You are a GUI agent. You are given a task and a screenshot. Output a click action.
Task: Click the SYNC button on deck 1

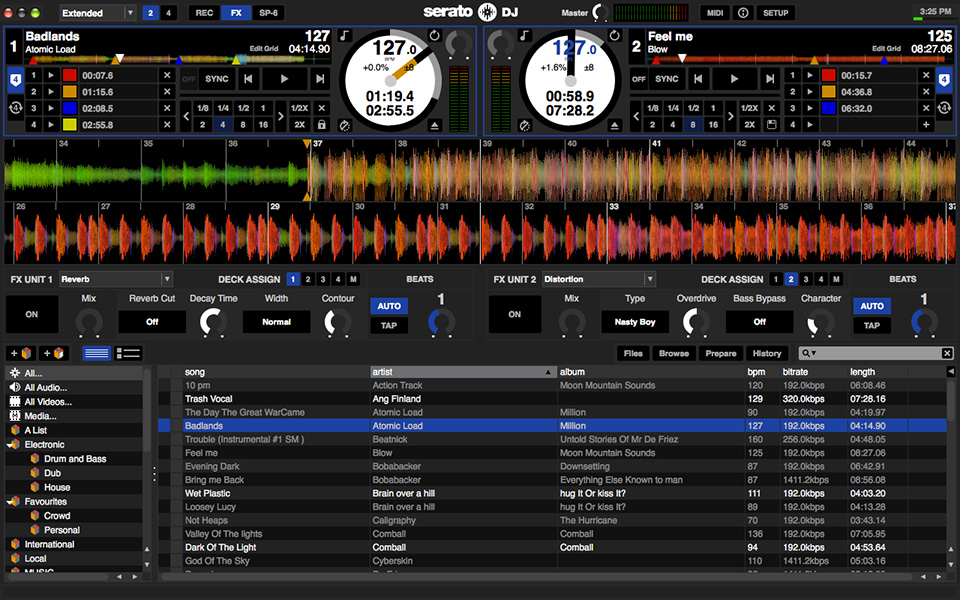pos(215,78)
